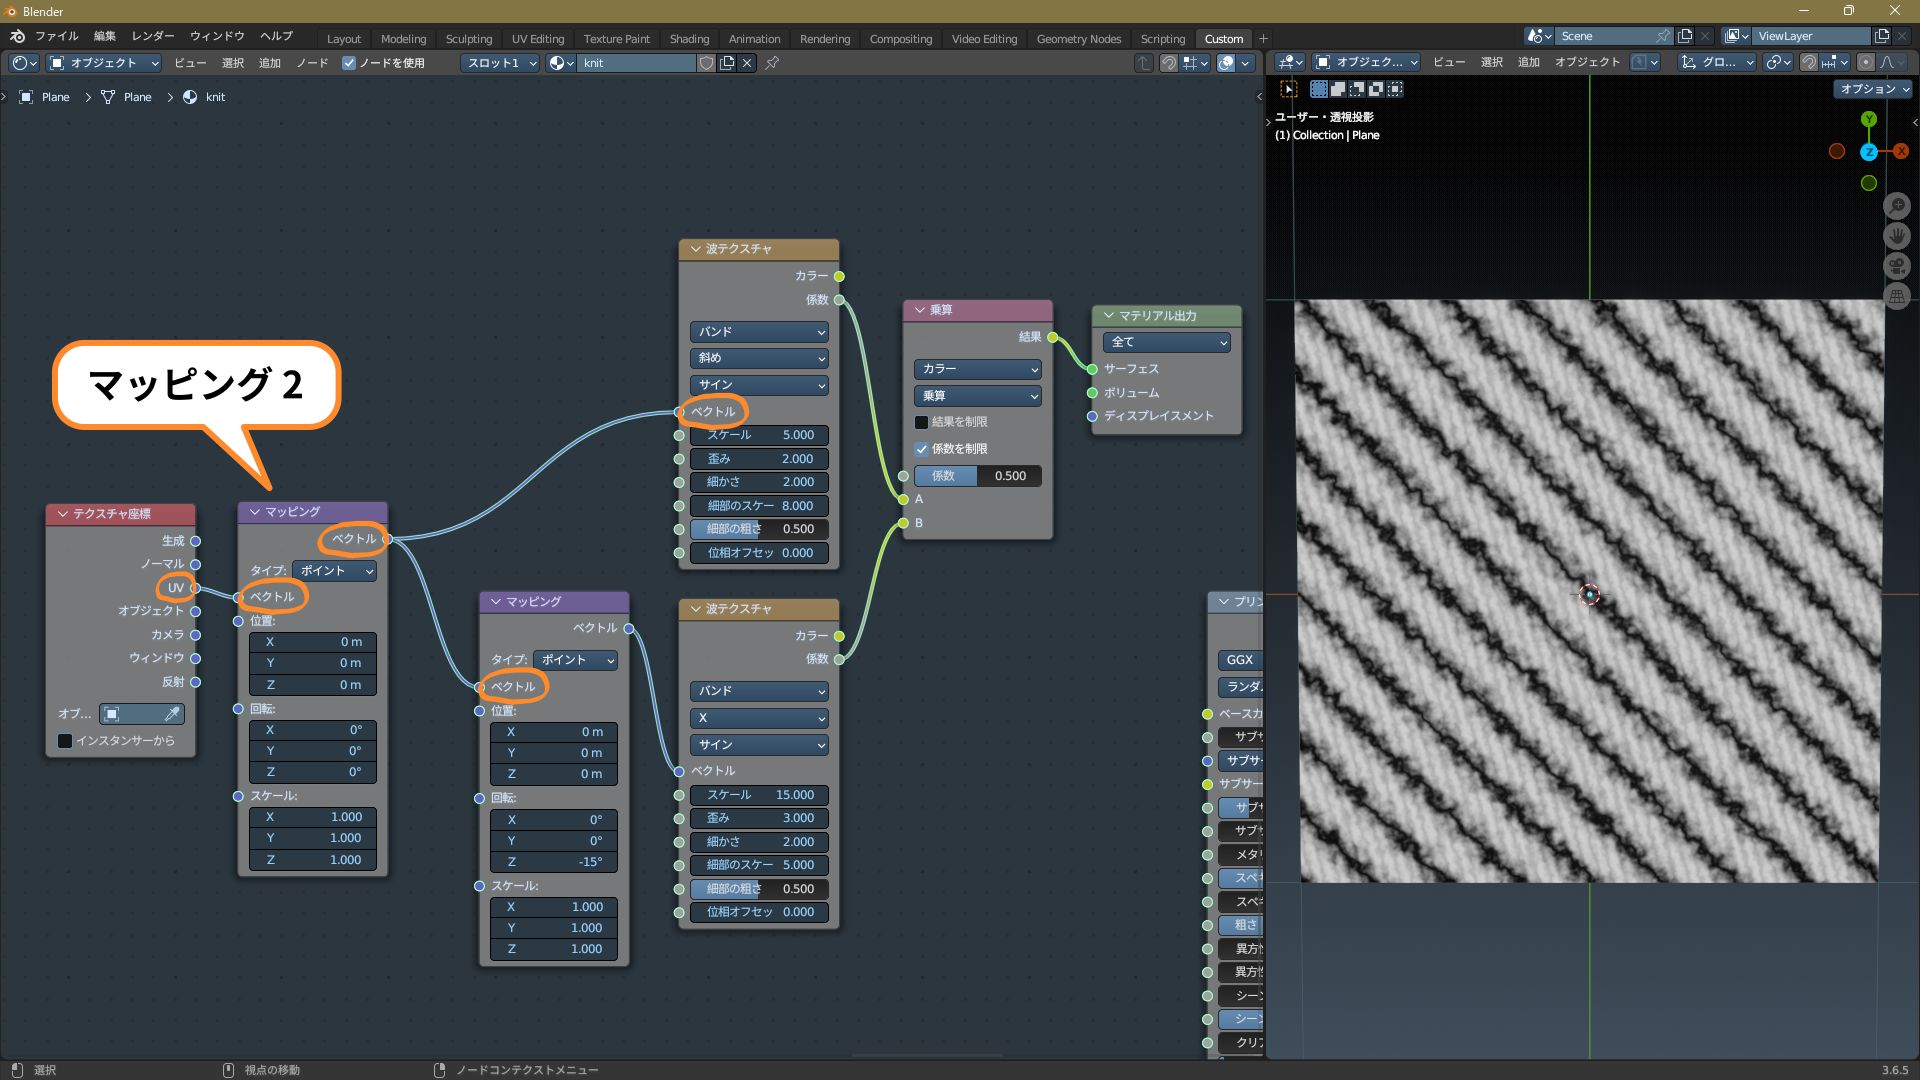
Task: Open the 斜め direction dropdown in wave texture
Action: pos(758,358)
